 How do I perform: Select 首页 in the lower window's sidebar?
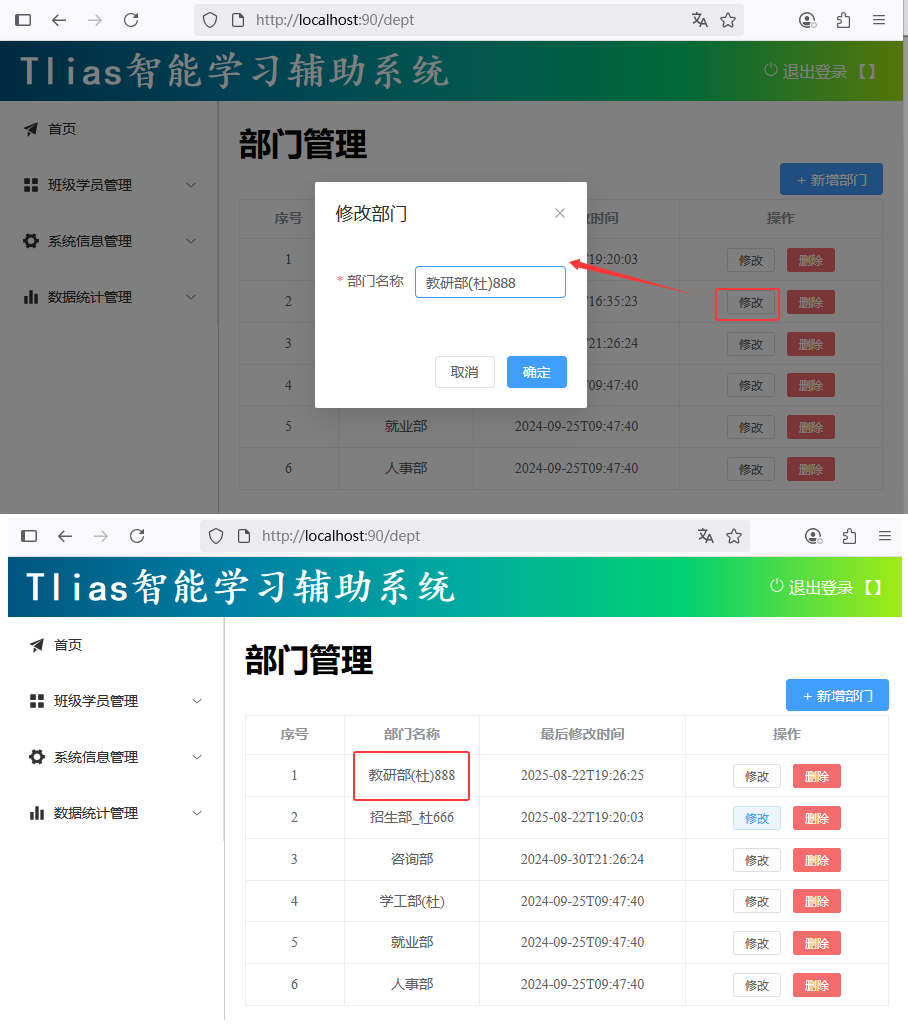click(68, 645)
